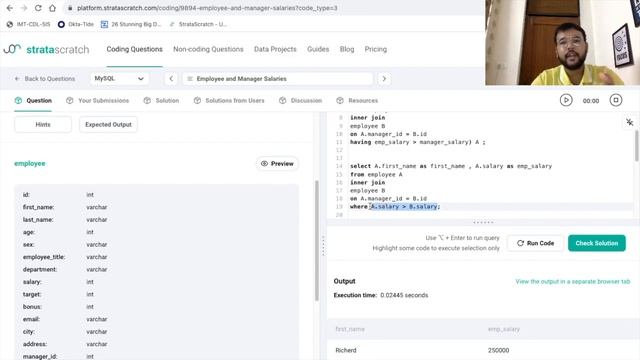Open Blog menu item
Viewport: 640px width, 360px height.
click(347, 49)
